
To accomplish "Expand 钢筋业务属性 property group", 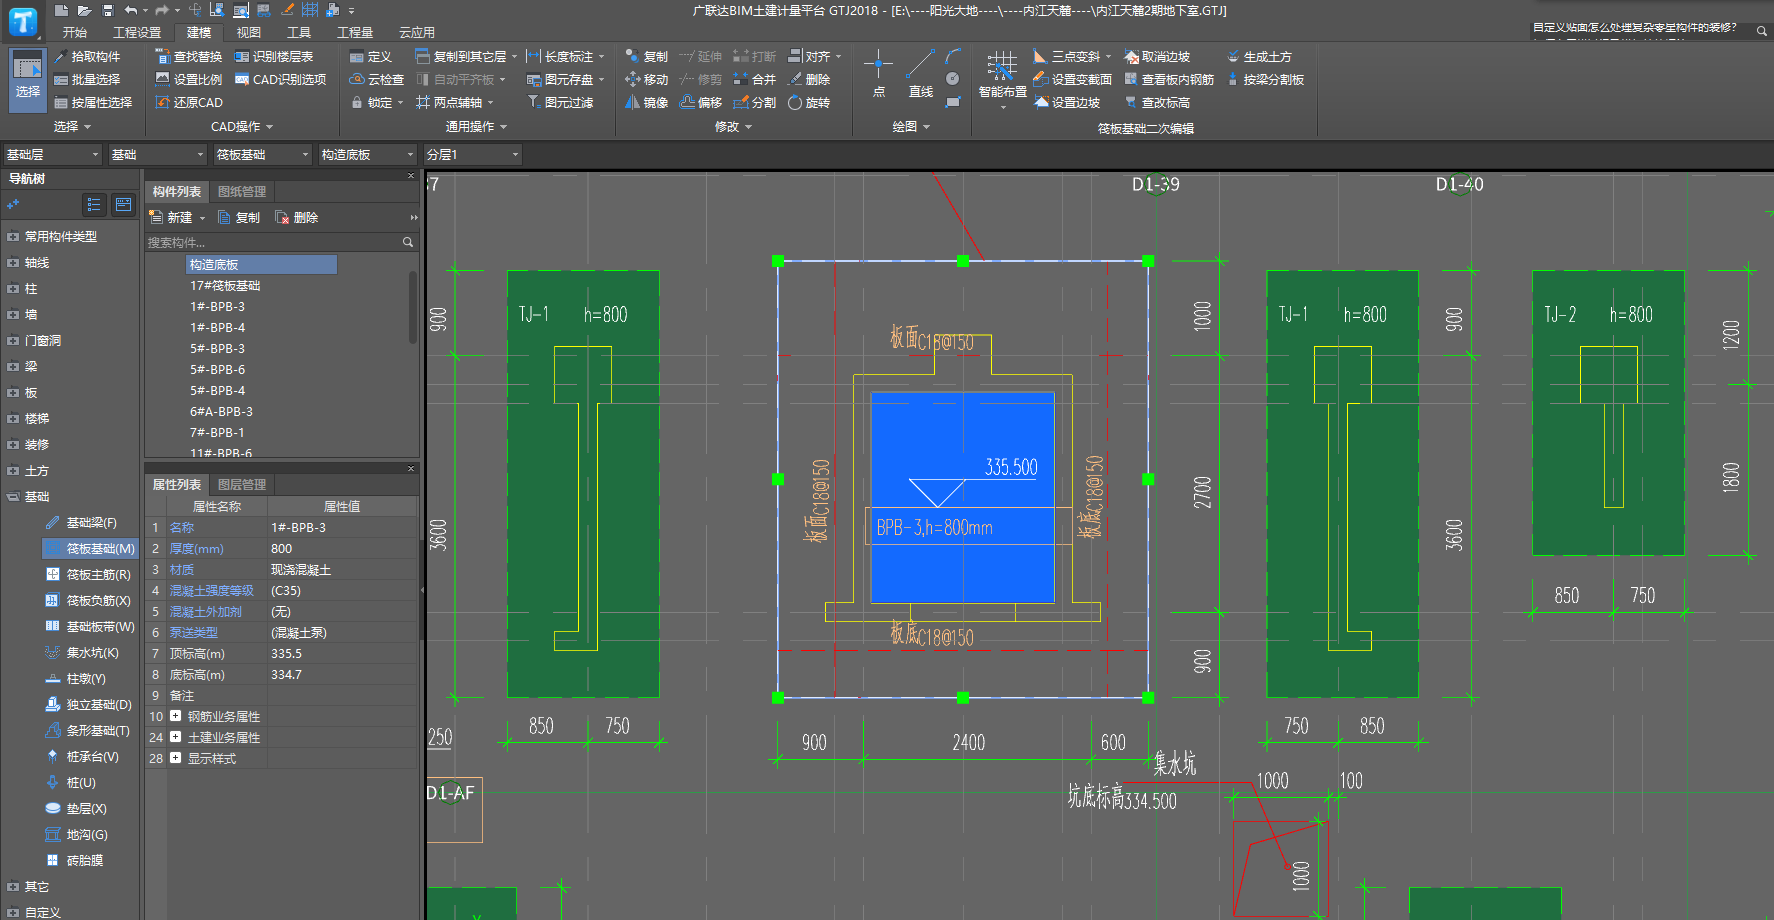I will (176, 716).
